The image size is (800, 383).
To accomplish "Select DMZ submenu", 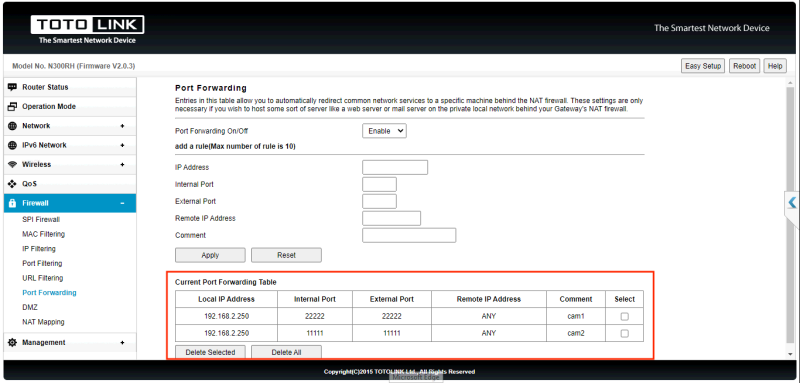I will tap(30, 308).
